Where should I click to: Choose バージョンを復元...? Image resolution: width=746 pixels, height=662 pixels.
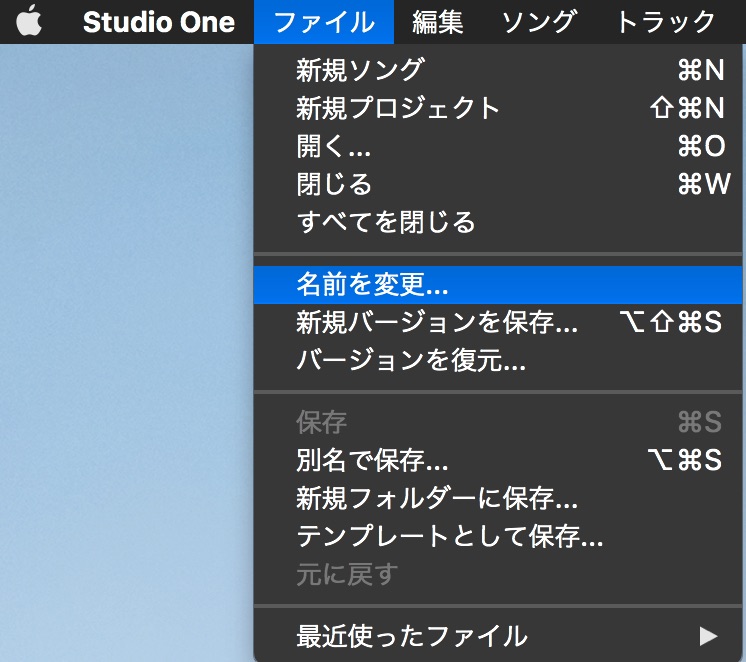(411, 361)
